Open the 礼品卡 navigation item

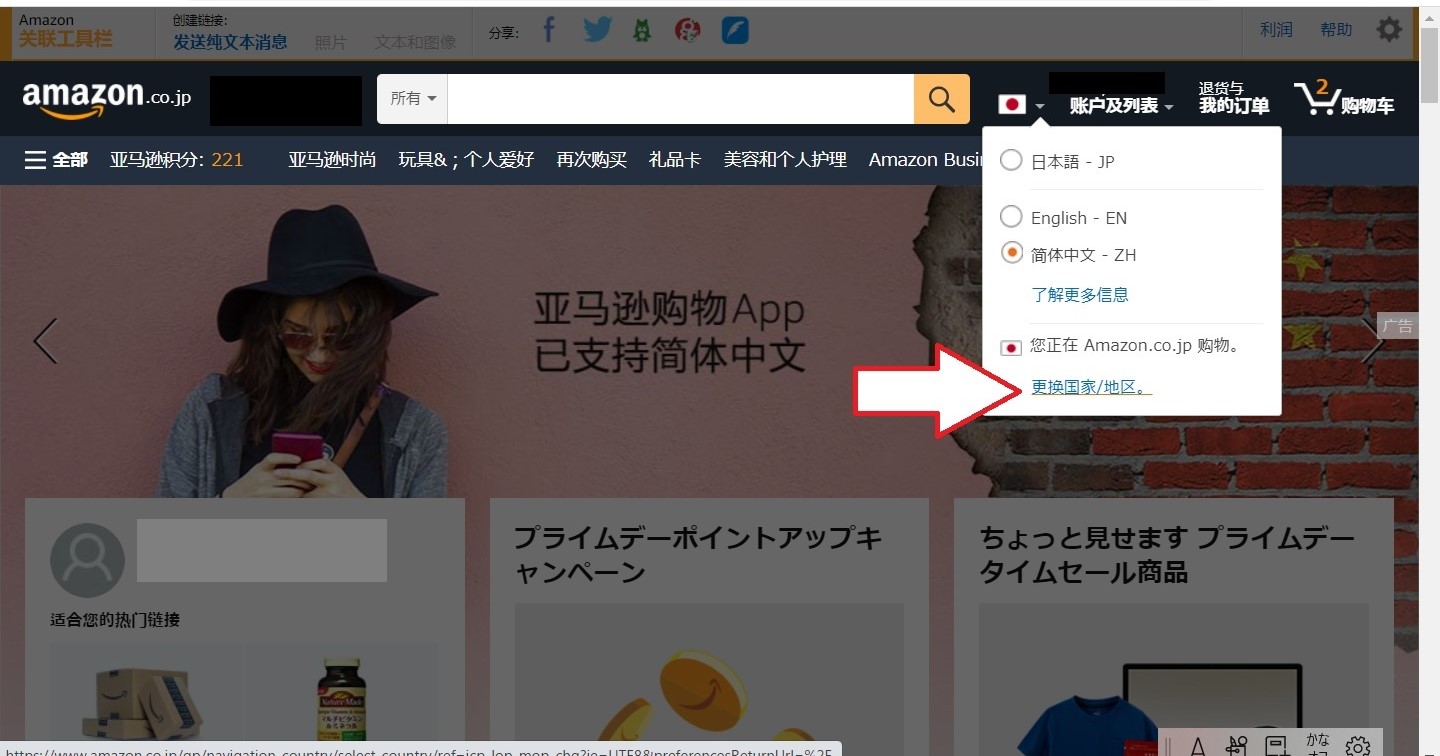click(675, 160)
